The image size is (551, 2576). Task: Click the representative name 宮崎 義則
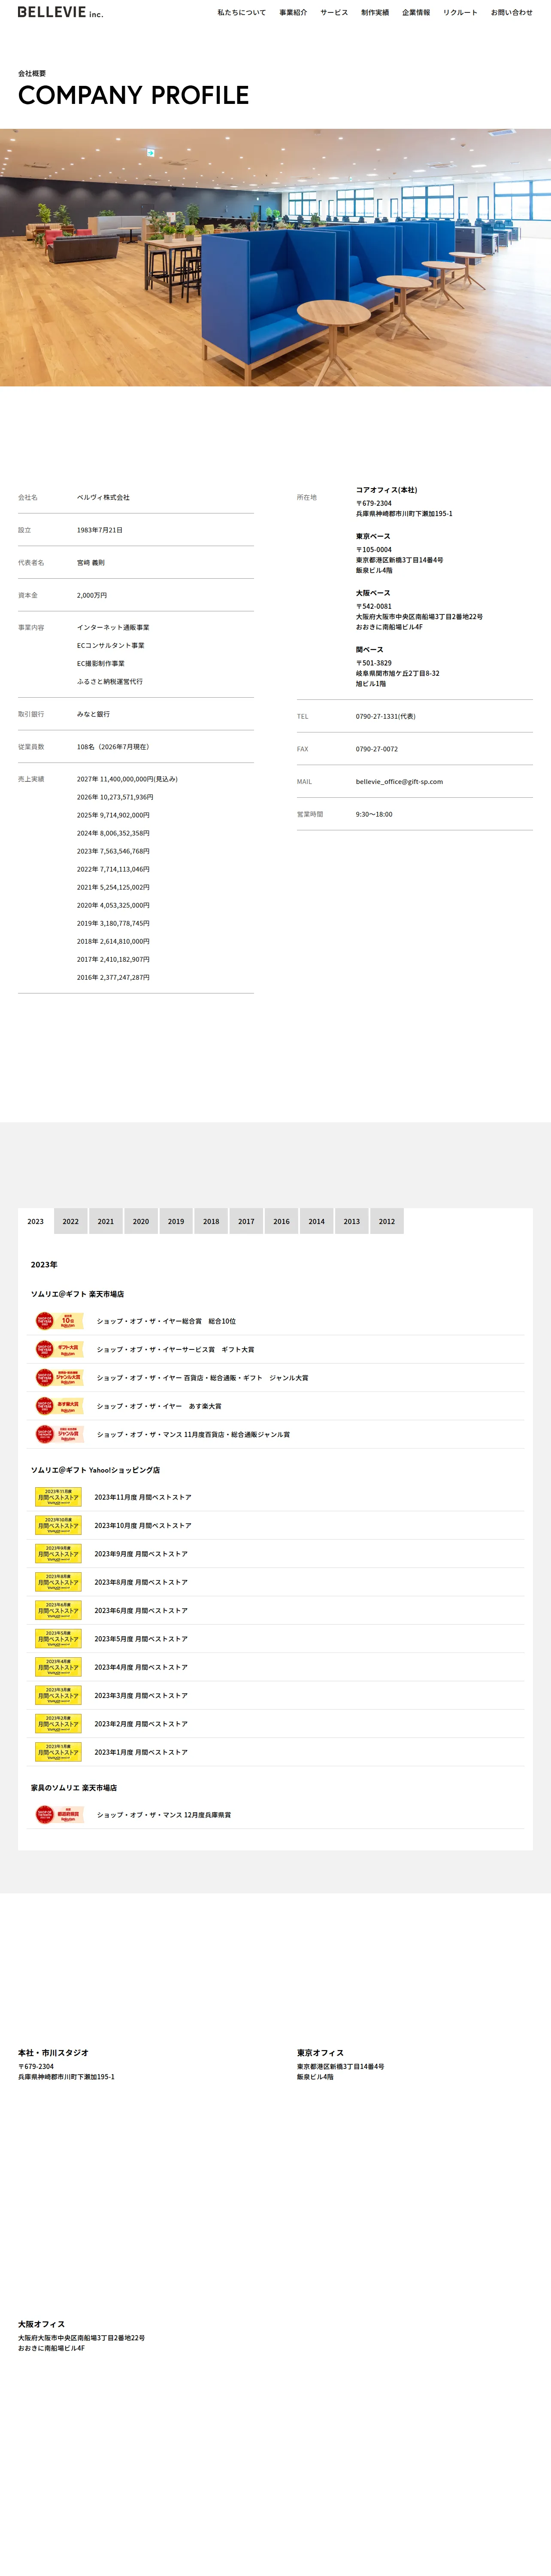click(x=91, y=563)
